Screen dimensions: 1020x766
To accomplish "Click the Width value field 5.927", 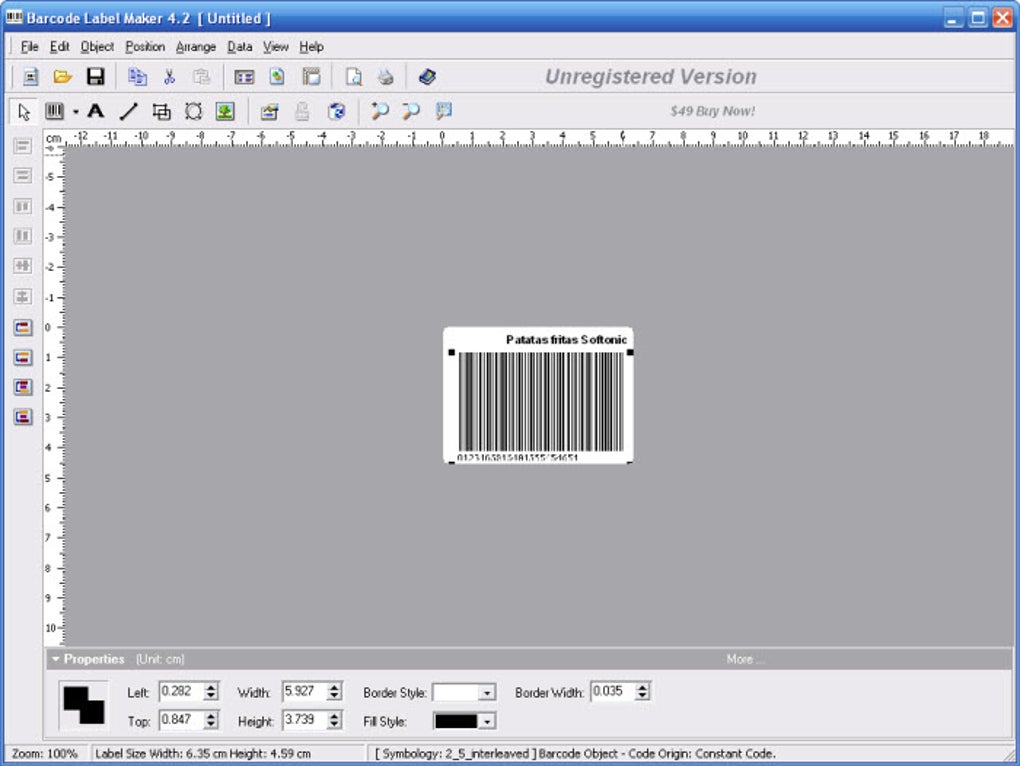I will (304, 691).
